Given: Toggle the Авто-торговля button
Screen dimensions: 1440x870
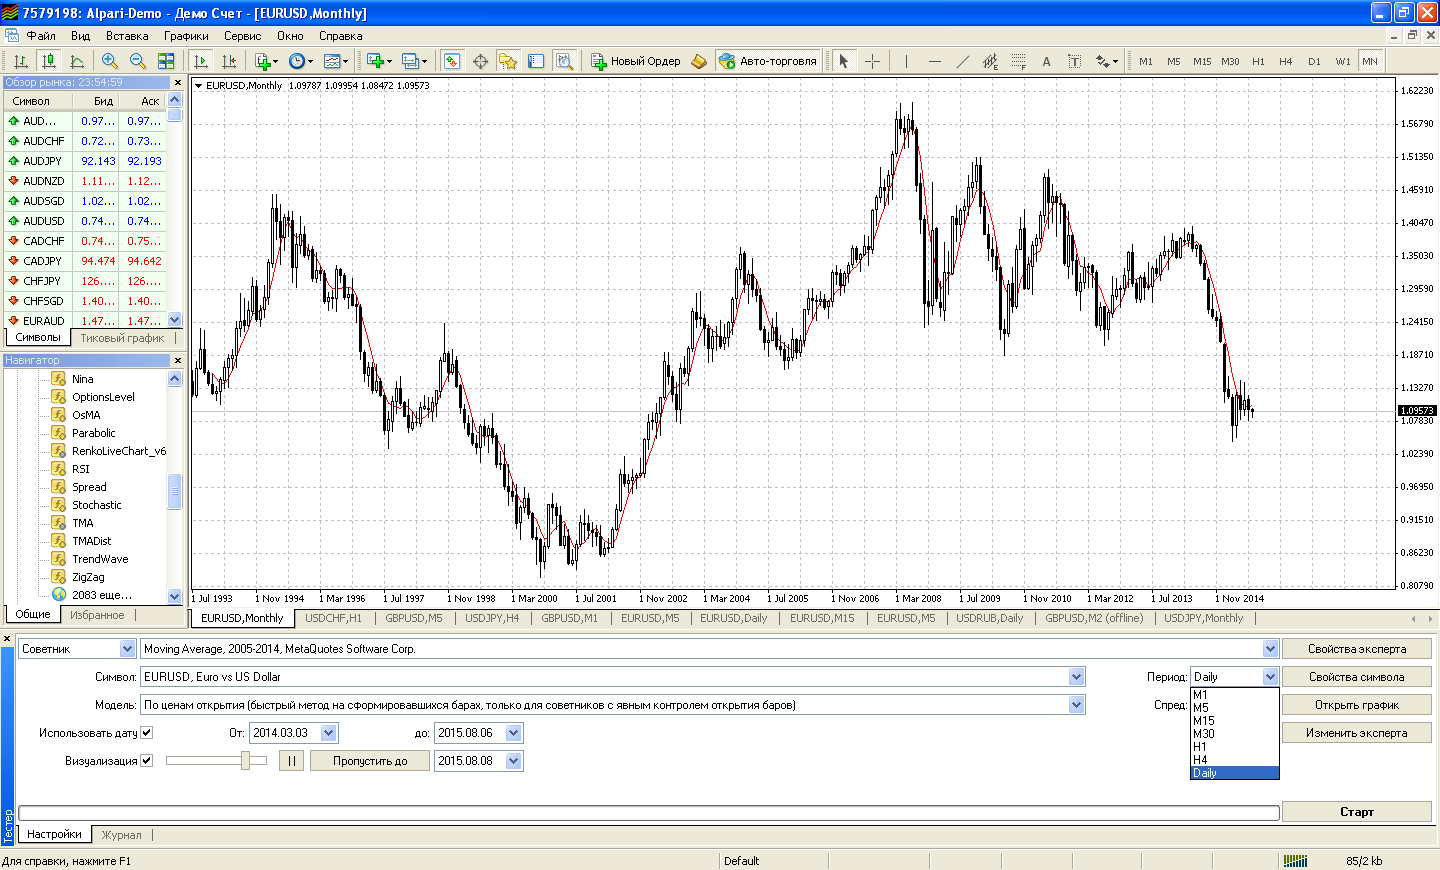Looking at the screenshot, I should point(767,61).
